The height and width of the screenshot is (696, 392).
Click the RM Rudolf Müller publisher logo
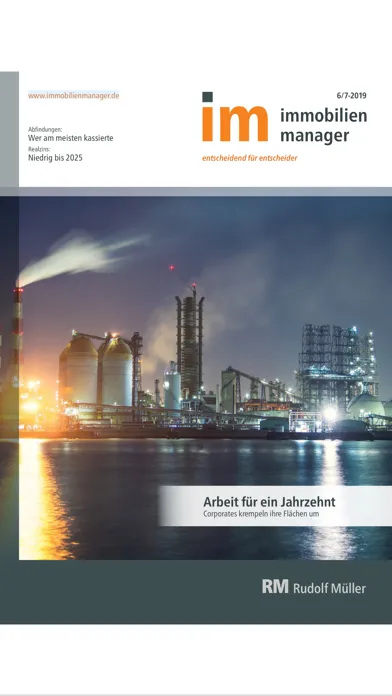click(314, 587)
